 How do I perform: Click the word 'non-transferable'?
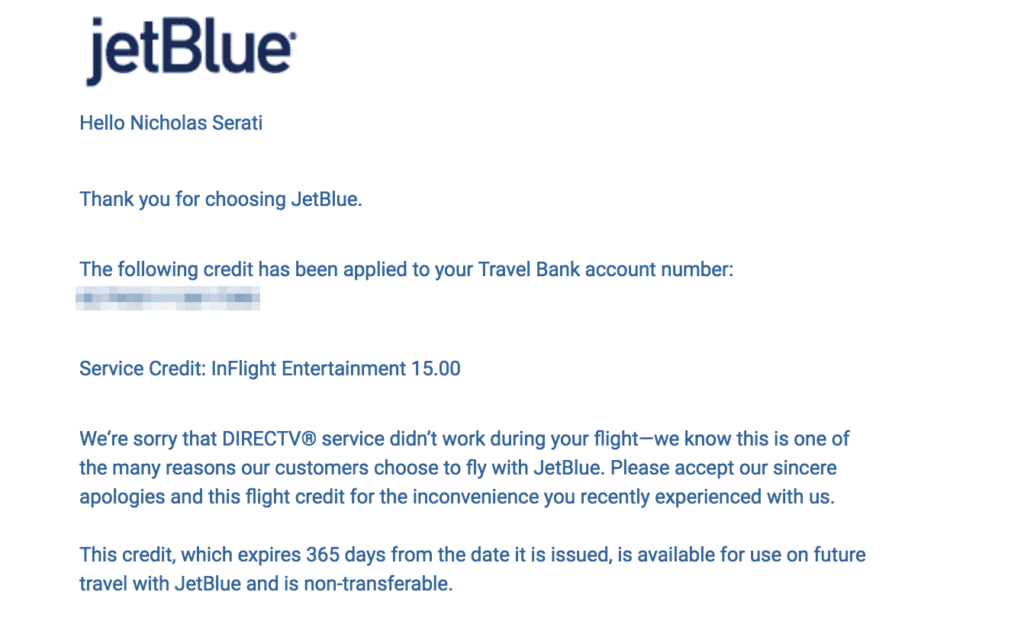[x=377, y=584]
